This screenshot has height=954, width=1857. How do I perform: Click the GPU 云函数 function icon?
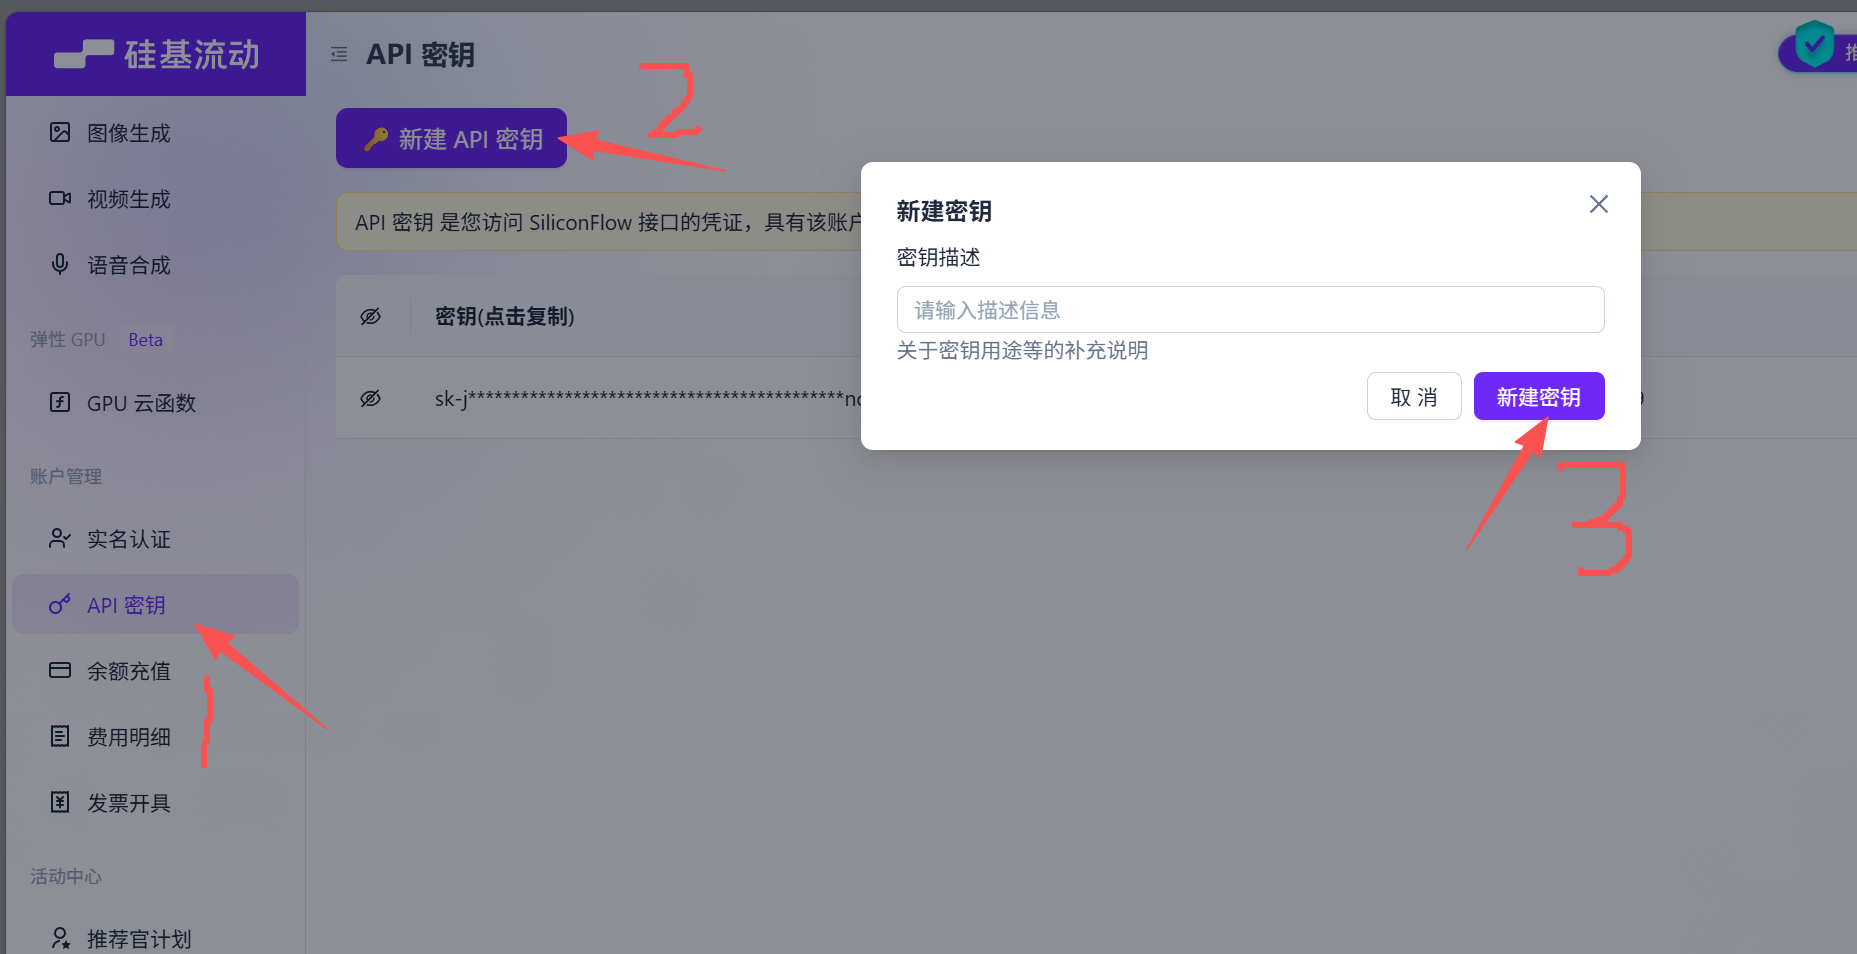point(60,402)
